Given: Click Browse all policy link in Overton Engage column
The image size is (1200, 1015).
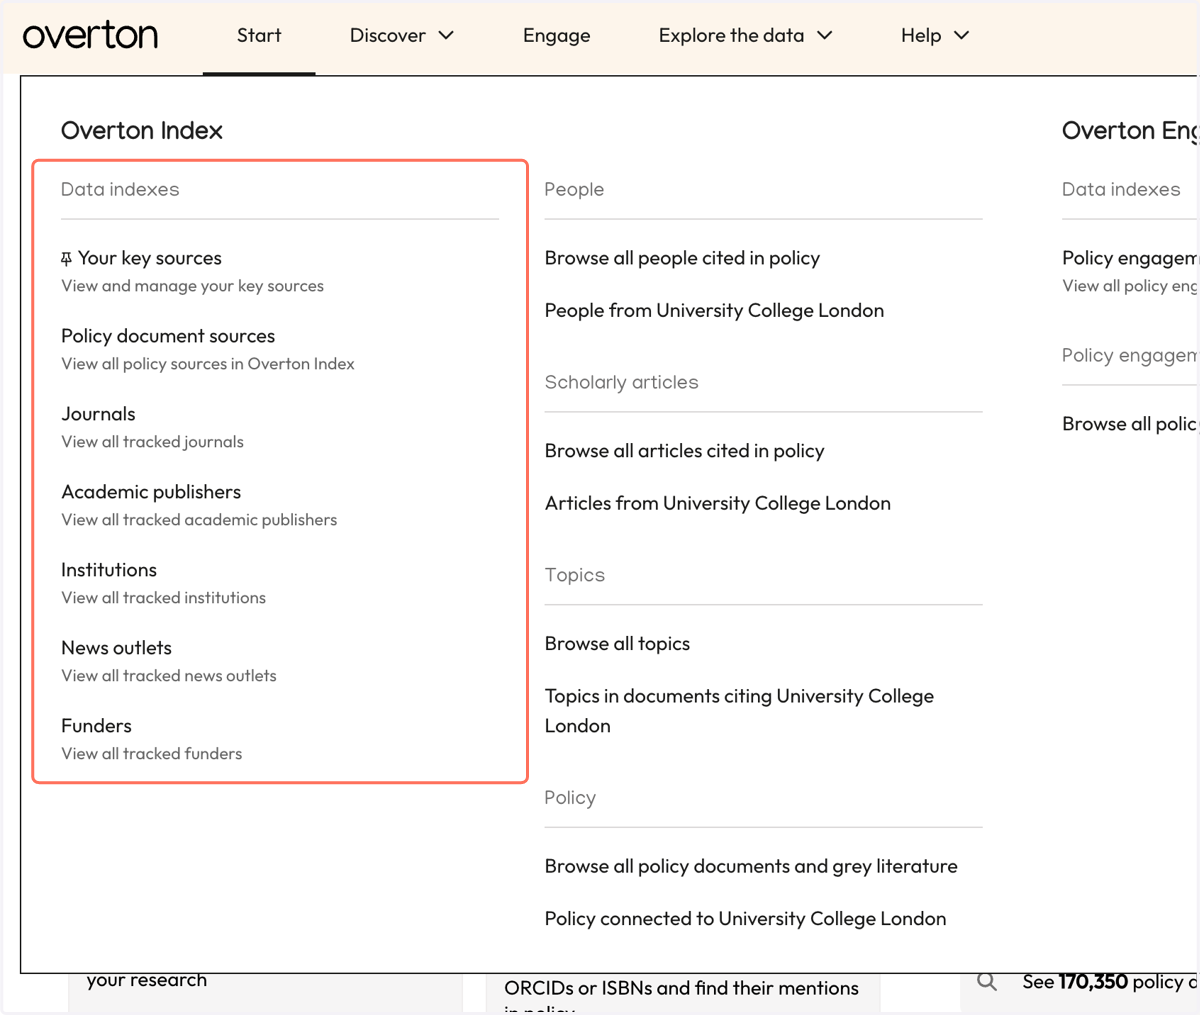Looking at the screenshot, I should click(x=1129, y=424).
